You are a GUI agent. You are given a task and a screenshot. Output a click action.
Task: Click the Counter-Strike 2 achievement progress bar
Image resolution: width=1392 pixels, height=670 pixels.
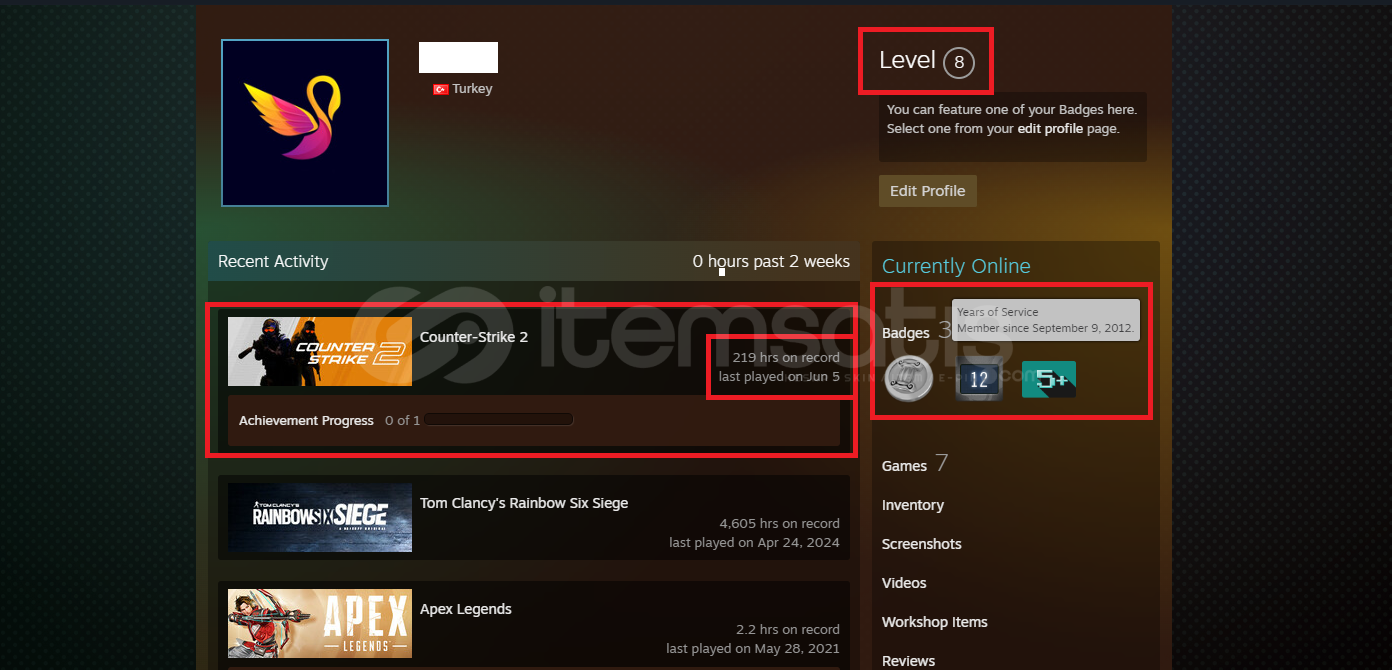(x=499, y=420)
